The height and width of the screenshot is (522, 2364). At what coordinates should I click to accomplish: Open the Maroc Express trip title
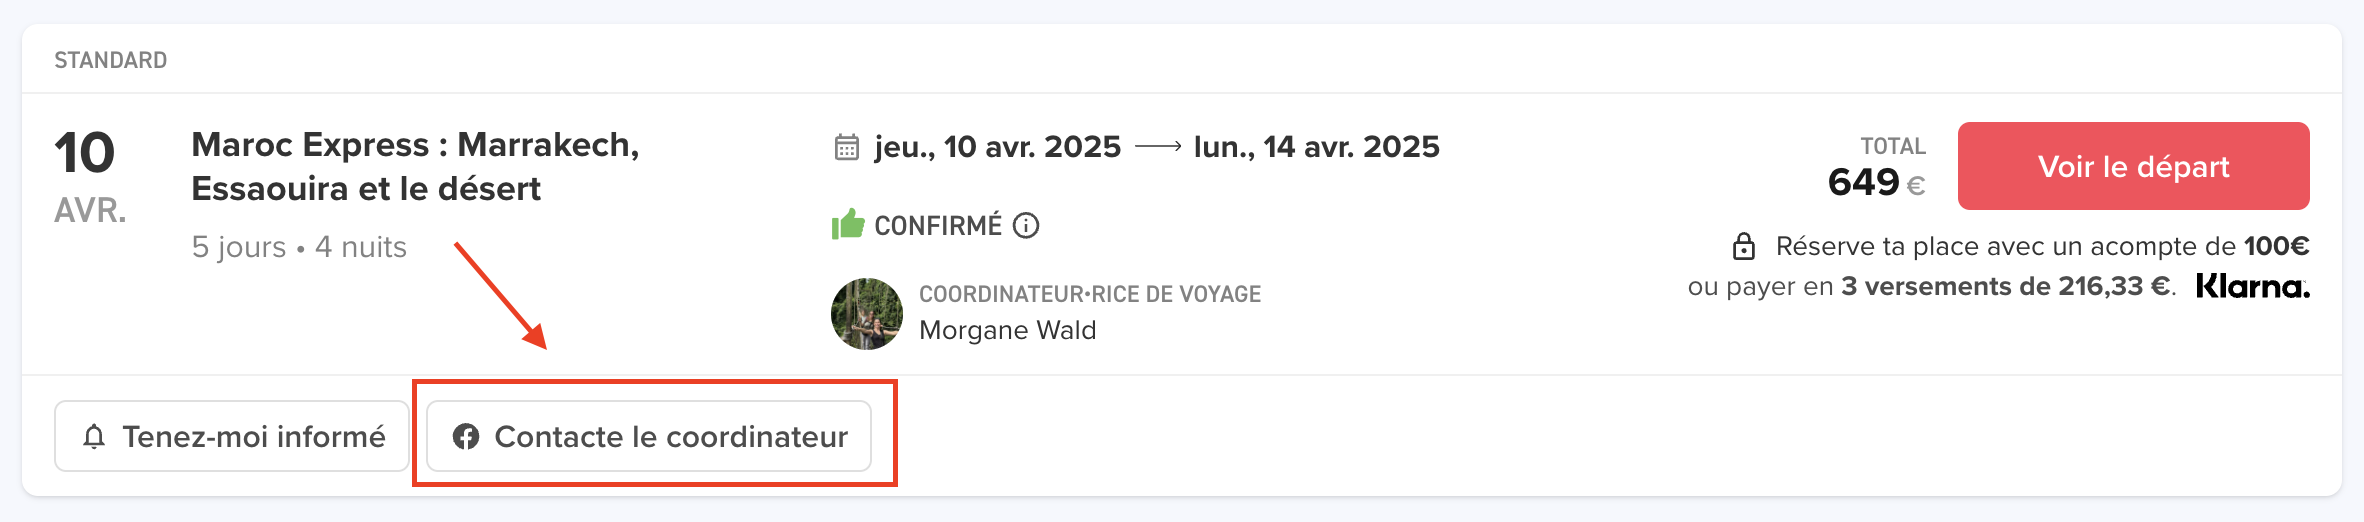(415, 167)
